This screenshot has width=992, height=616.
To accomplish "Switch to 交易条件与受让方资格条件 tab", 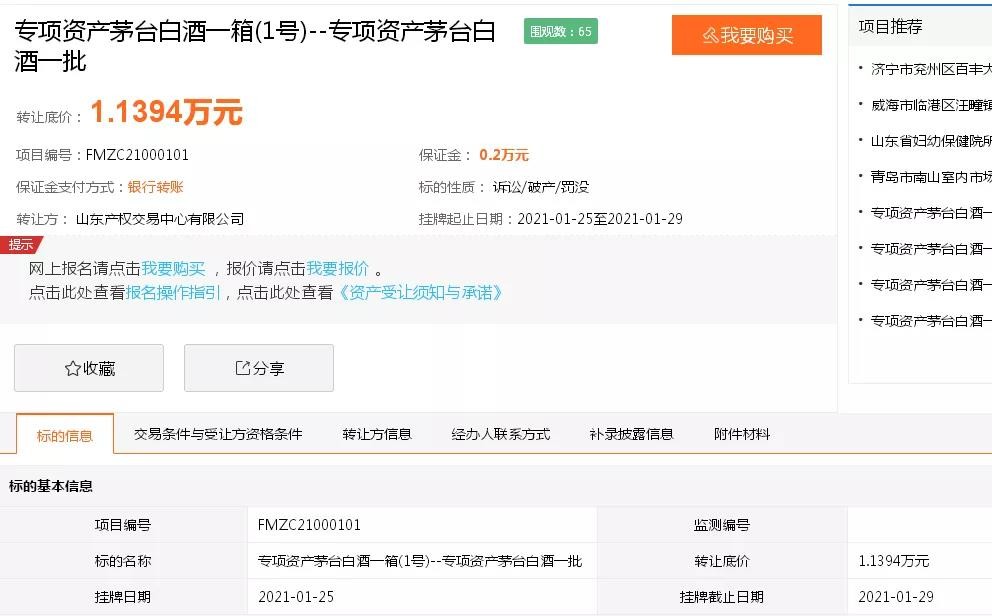I will pyautogui.click(x=218, y=434).
